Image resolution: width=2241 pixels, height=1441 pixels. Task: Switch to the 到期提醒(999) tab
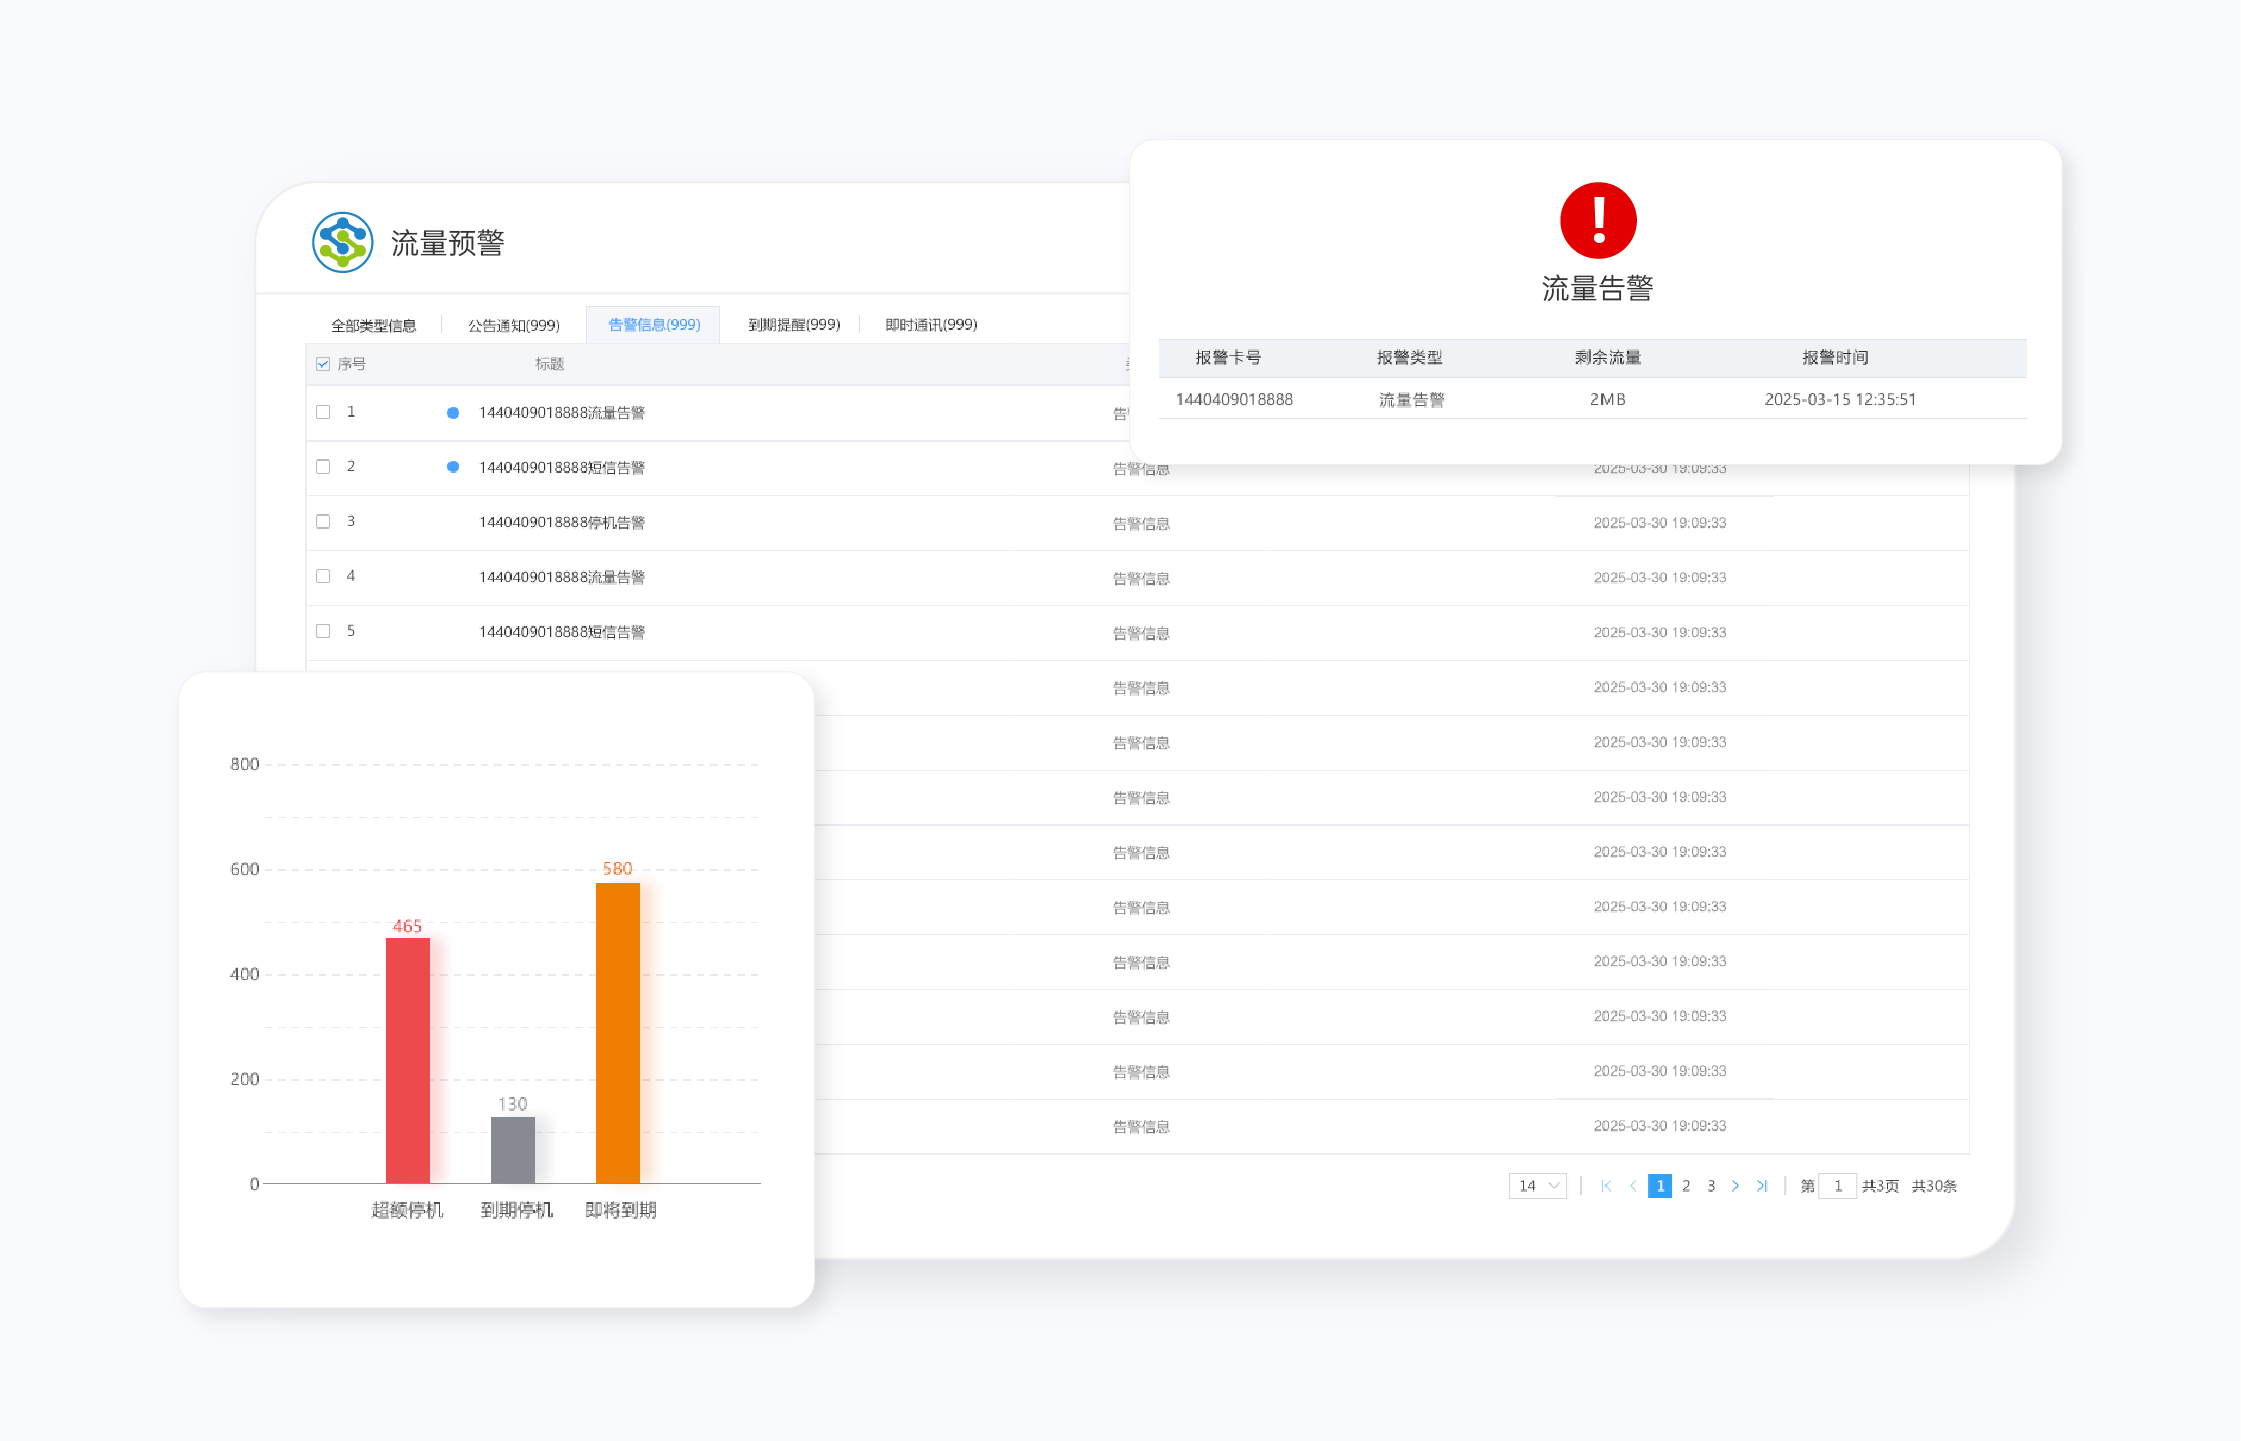794,325
